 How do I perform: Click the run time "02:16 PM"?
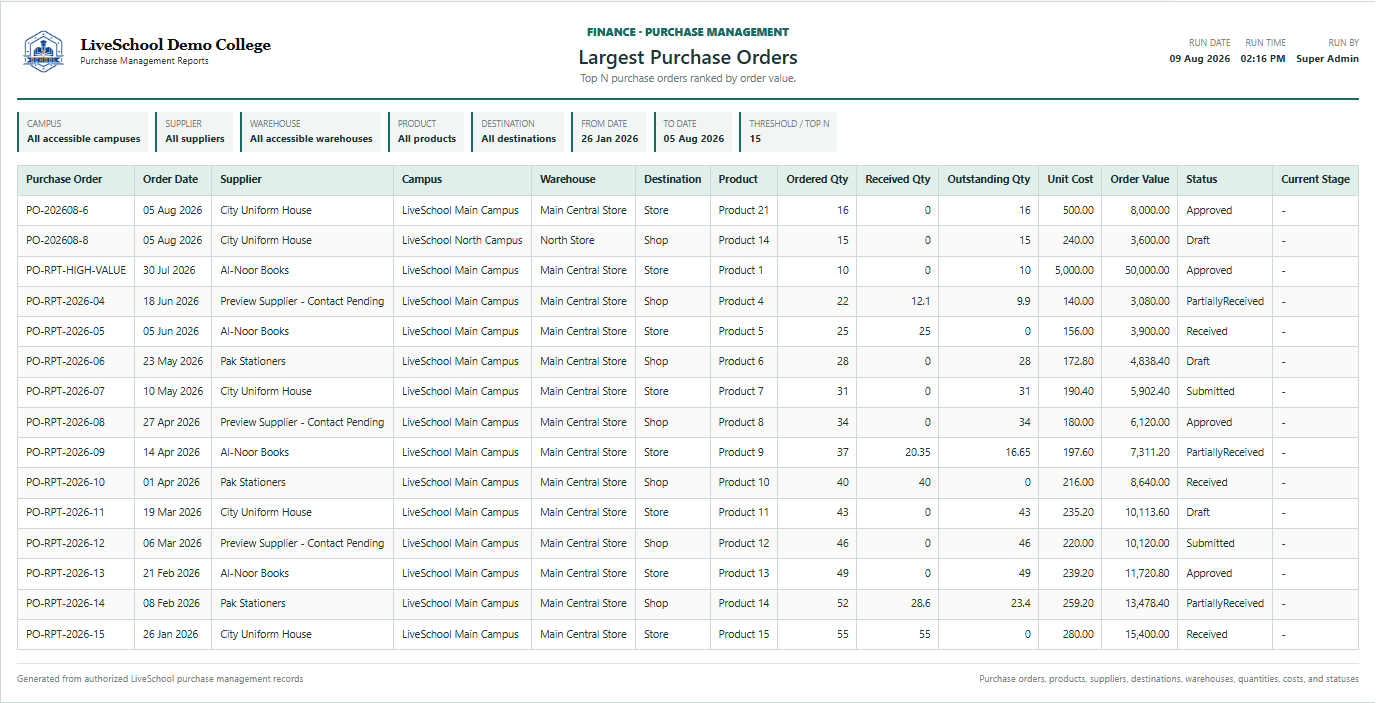click(1263, 59)
